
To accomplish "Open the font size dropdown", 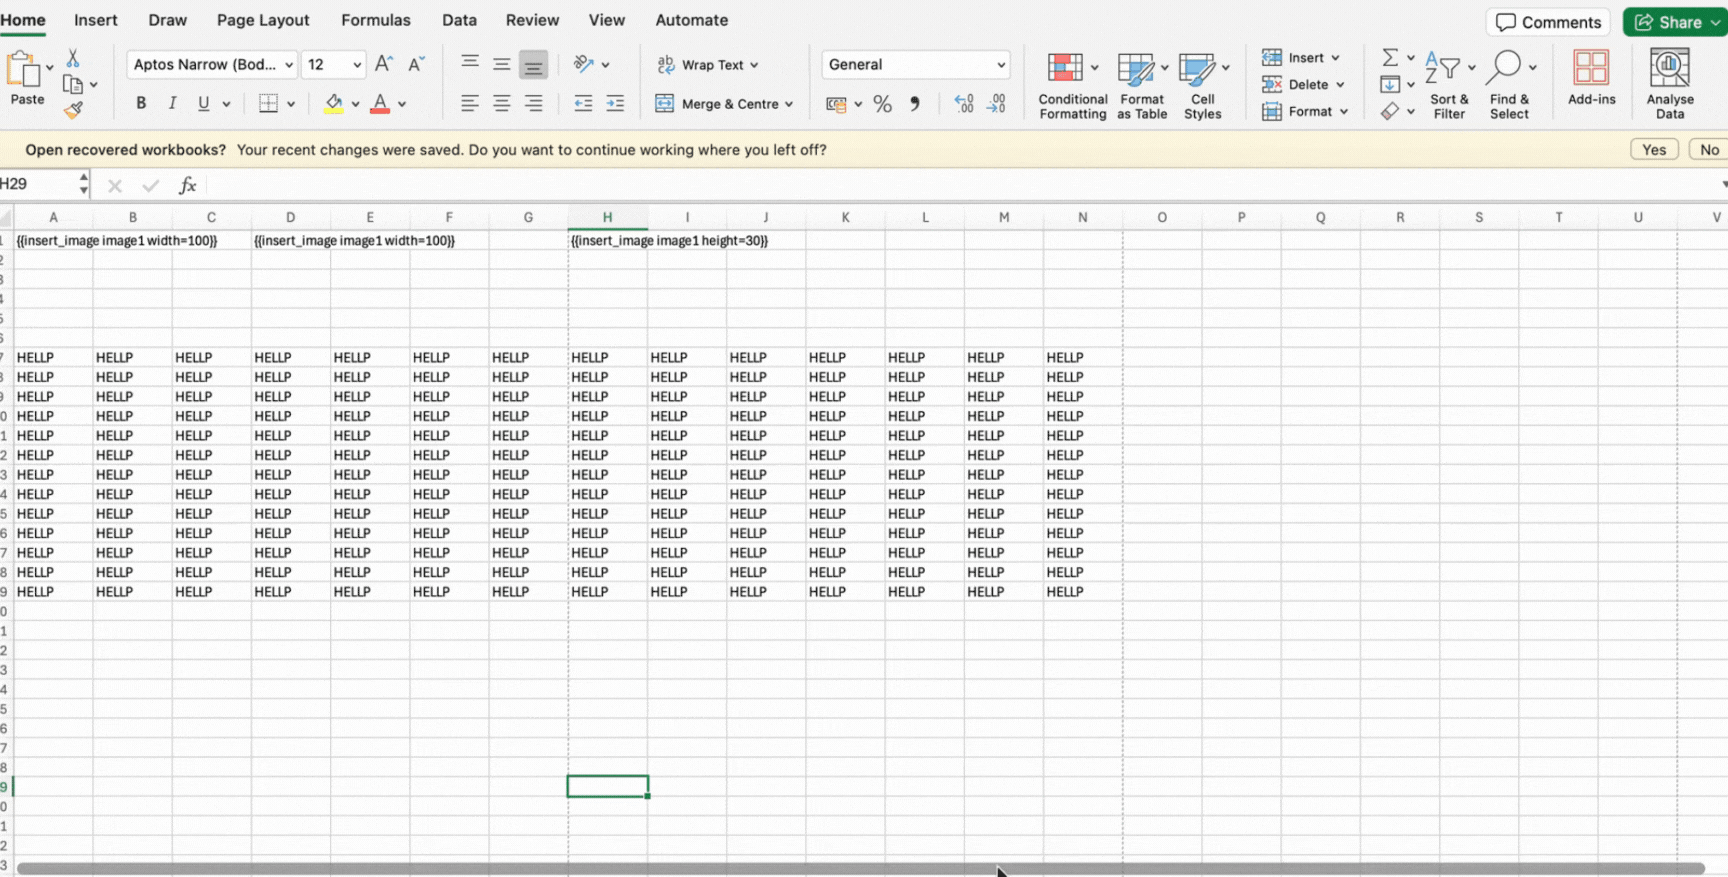I will click(356, 65).
